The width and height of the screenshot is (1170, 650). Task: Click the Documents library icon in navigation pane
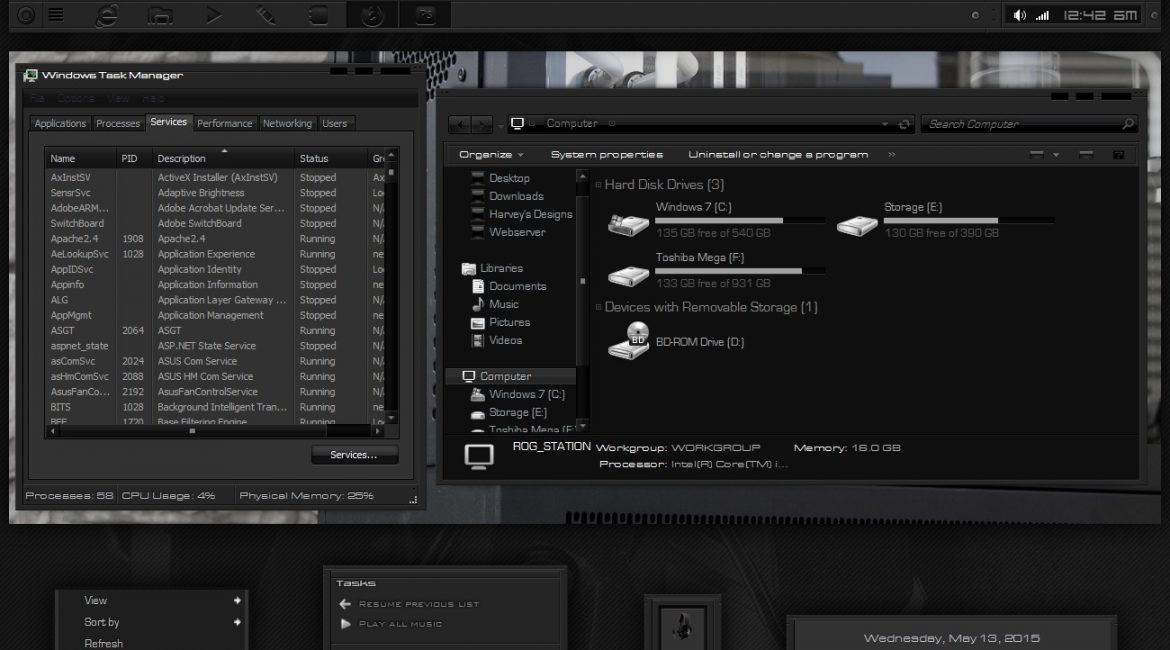(x=478, y=286)
